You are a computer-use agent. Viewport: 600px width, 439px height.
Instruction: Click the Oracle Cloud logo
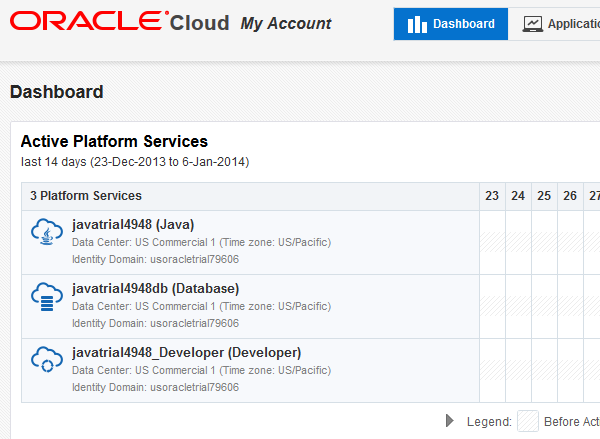coord(119,21)
